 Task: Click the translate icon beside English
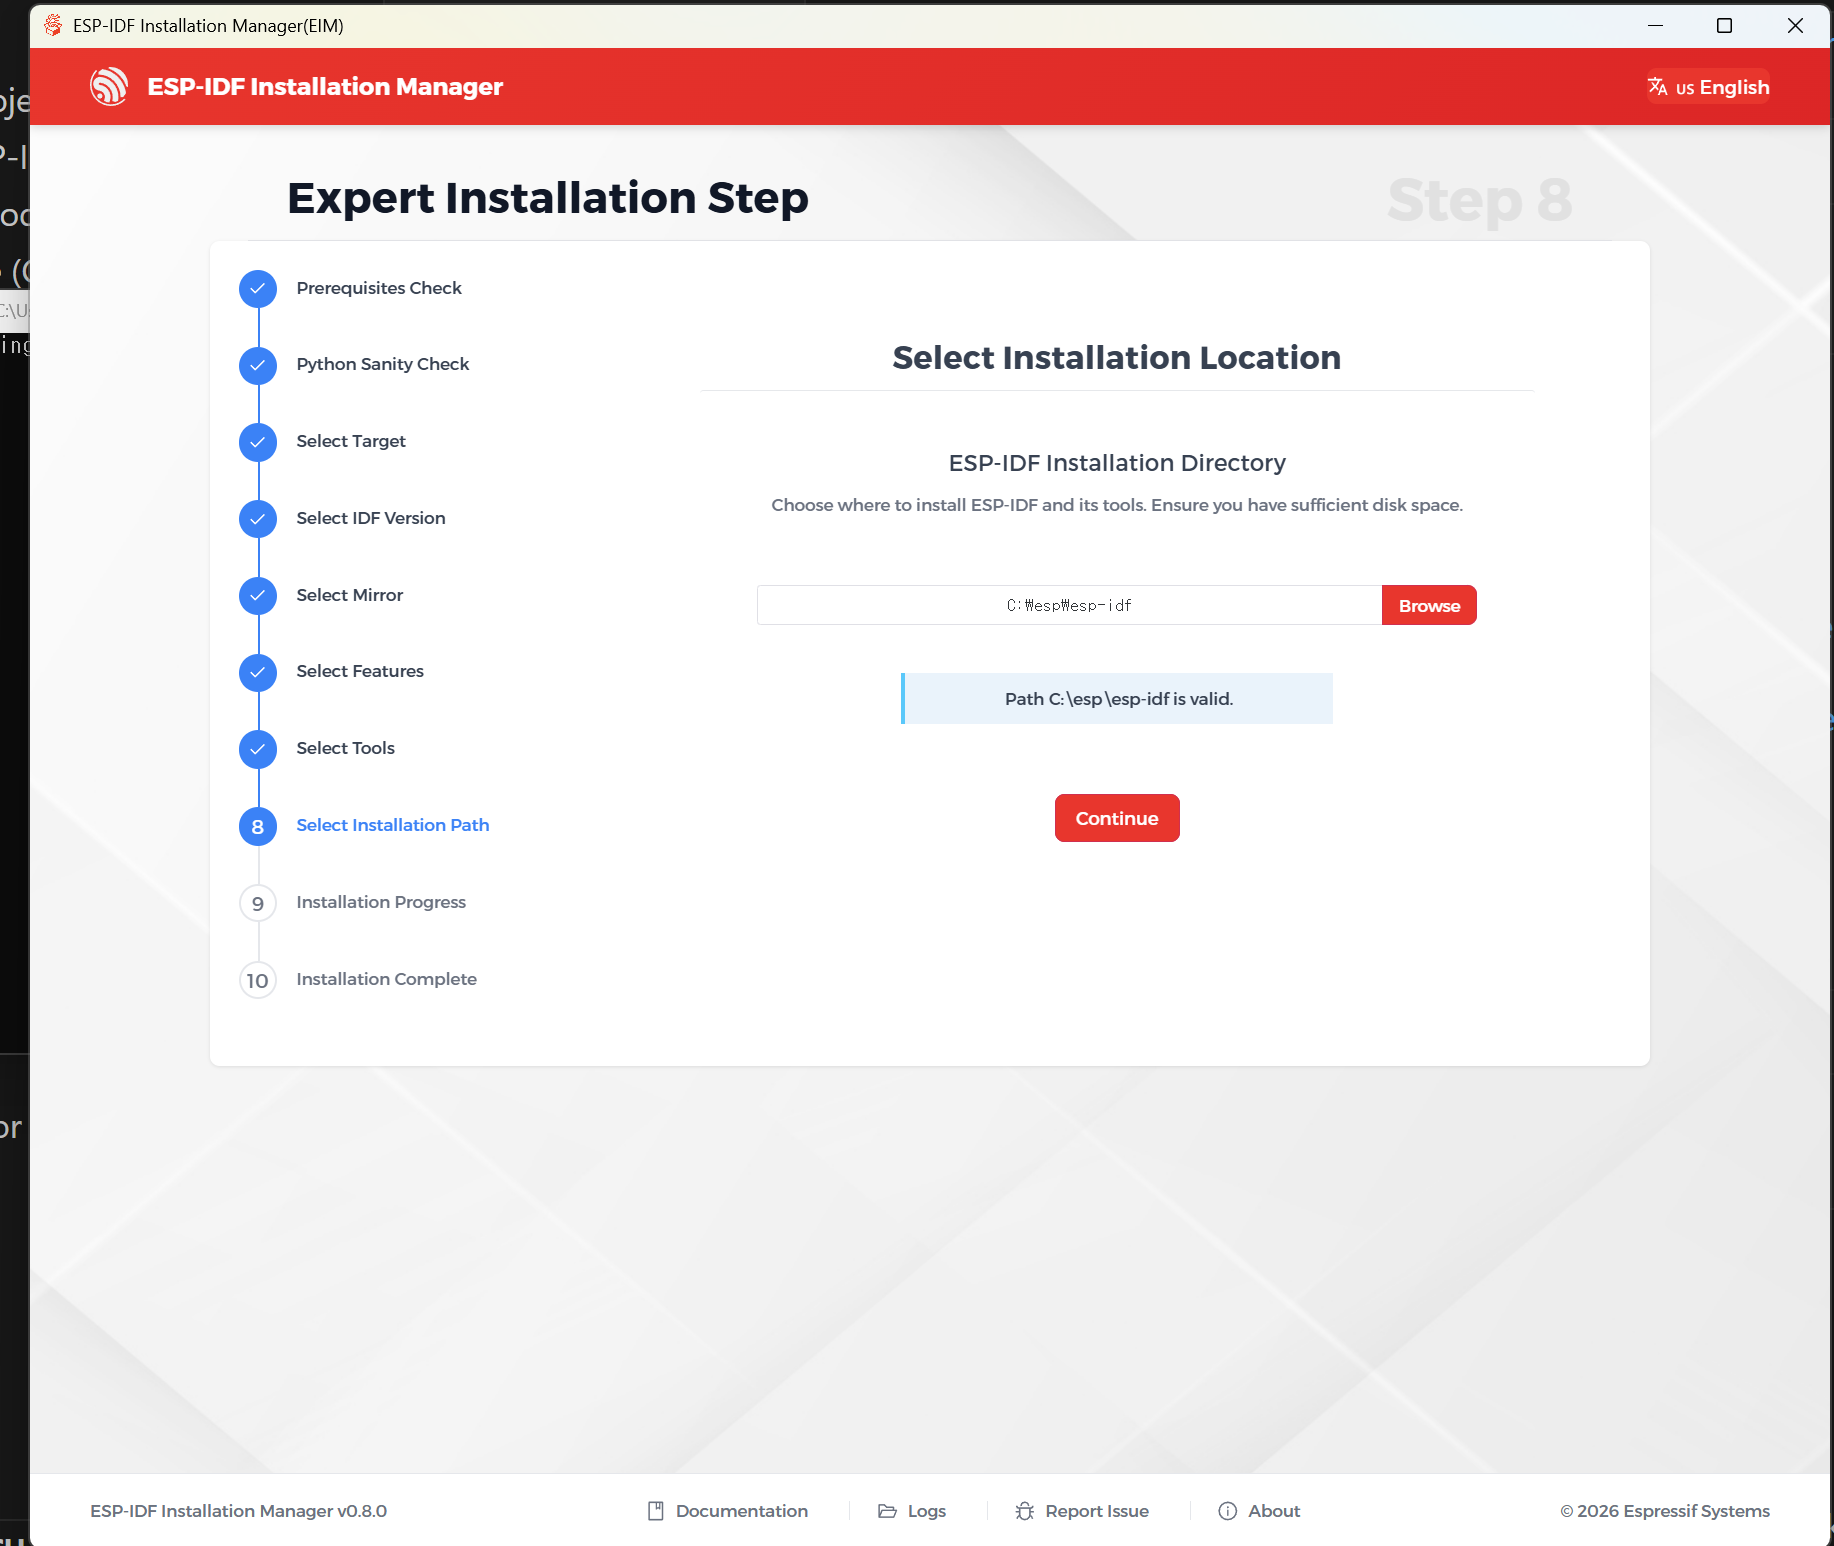pyautogui.click(x=1657, y=87)
